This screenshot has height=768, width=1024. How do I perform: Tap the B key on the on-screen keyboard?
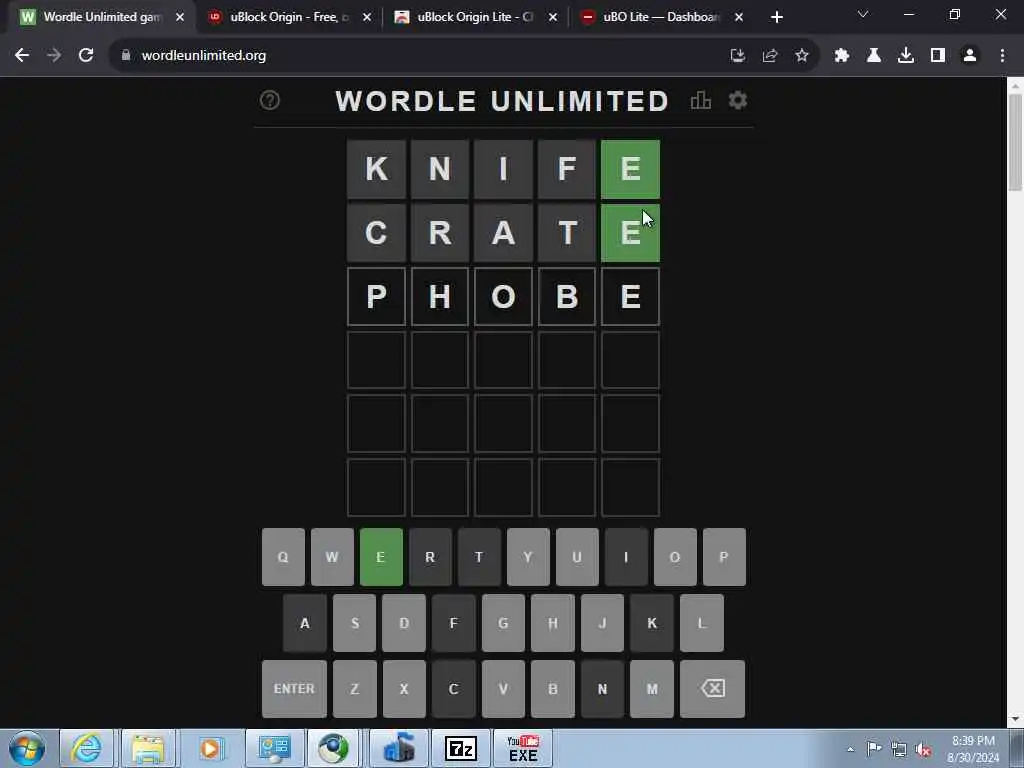point(553,688)
